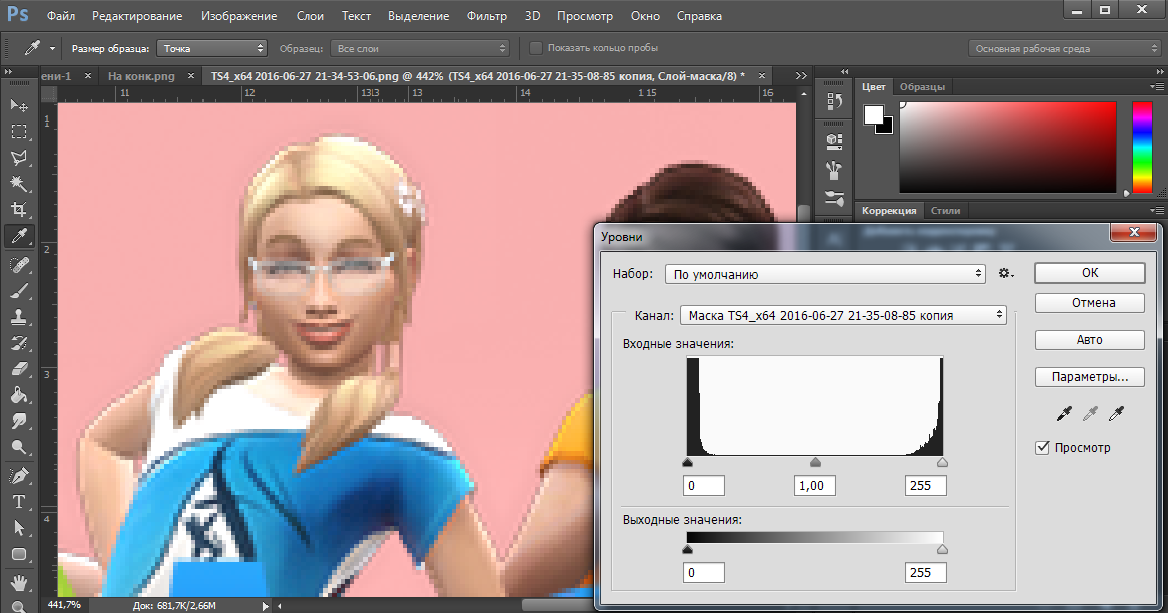This screenshot has height=613, width=1168.
Task: Open the Набор preset dropdown
Action: [x=825, y=274]
